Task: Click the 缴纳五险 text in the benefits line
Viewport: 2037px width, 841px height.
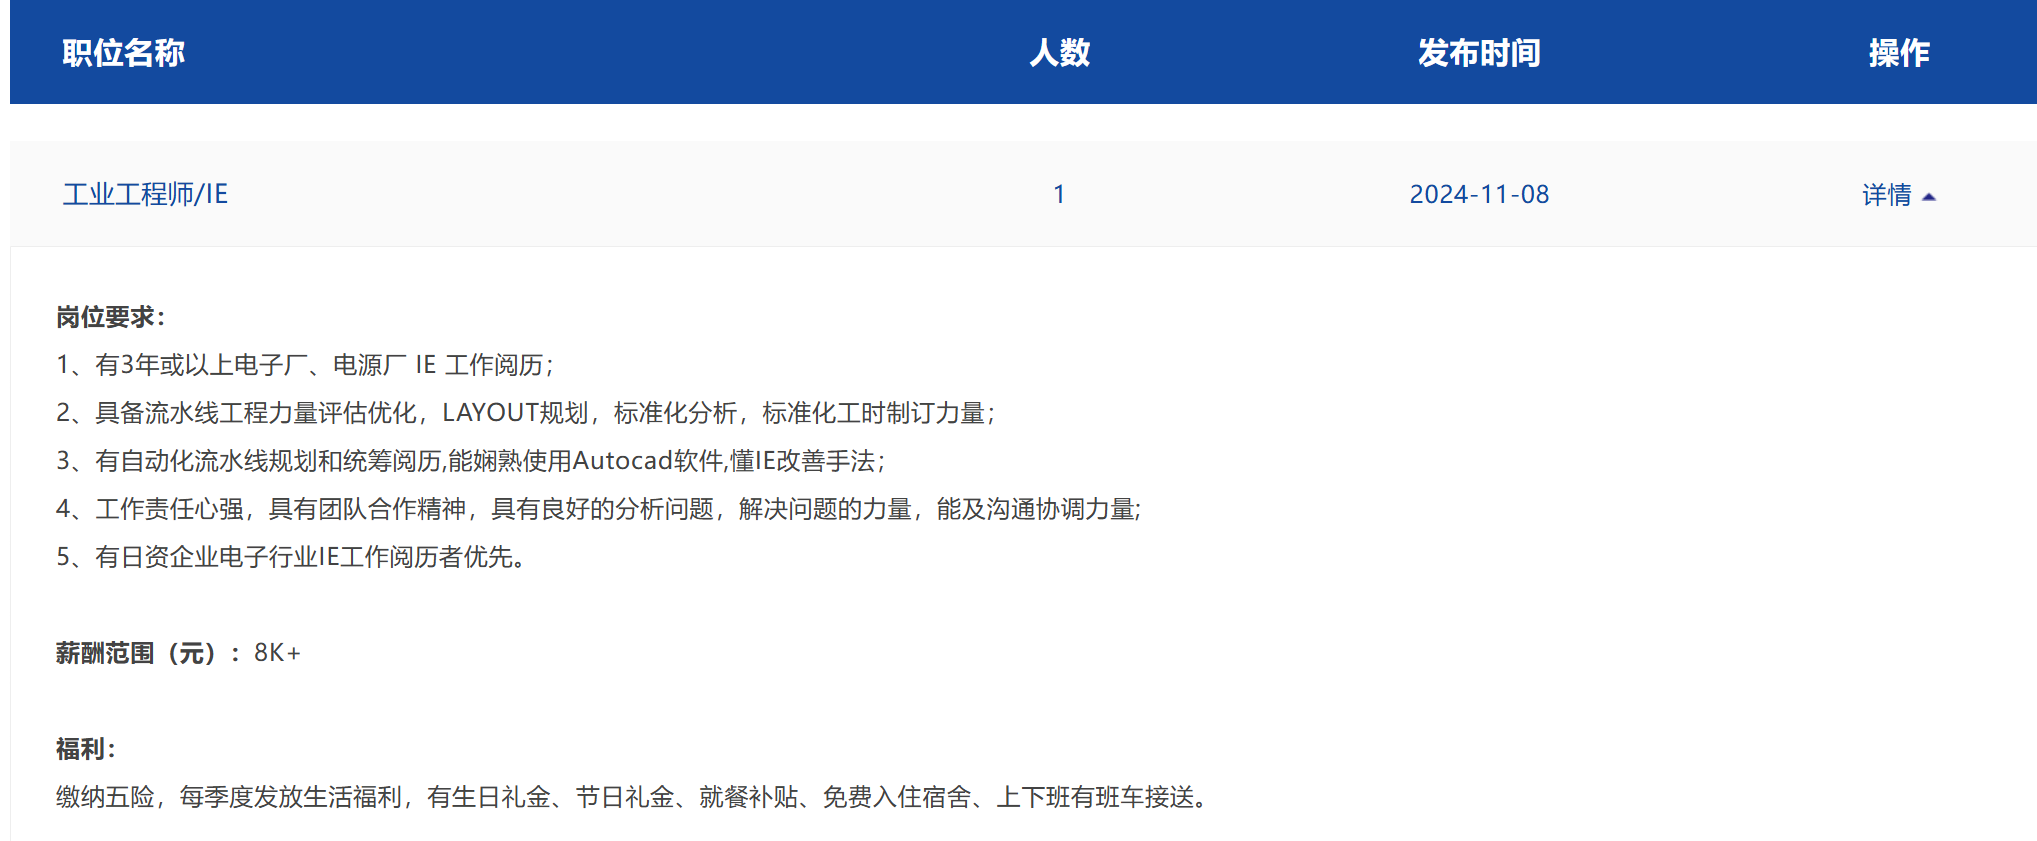Action: pyautogui.click(x=105, y=797)
